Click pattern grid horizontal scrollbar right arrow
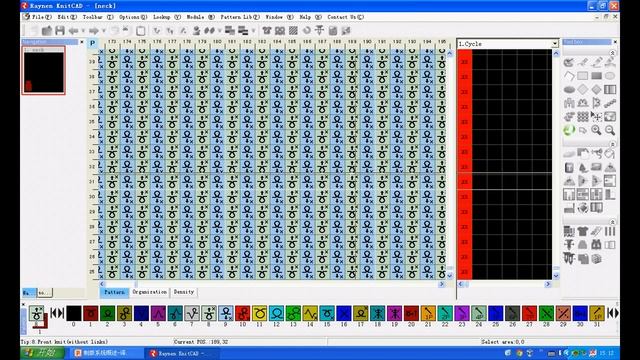The width and height of the screenshot is (640, 360). click(441, 284)
